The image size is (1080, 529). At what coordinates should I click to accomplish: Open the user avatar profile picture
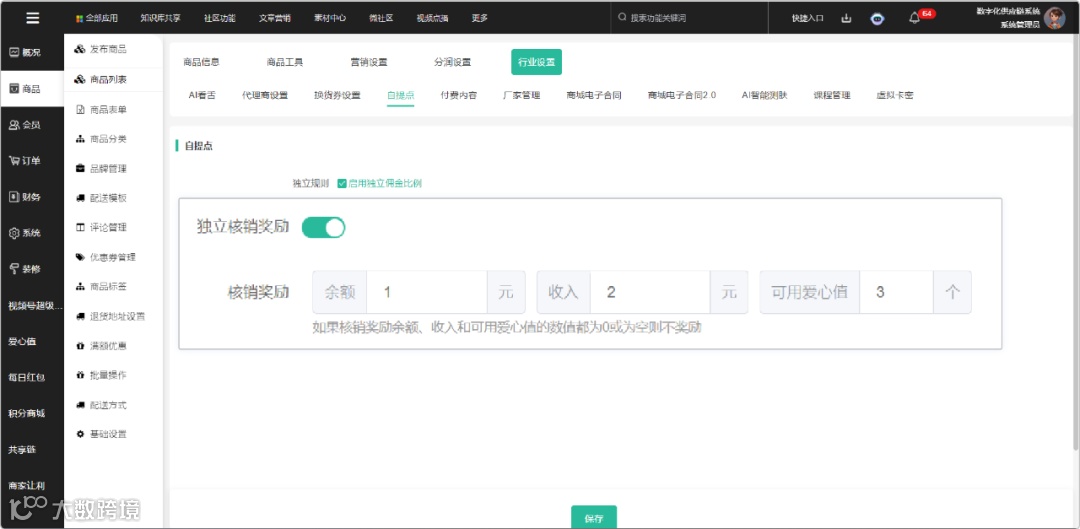click(1055, 18)
